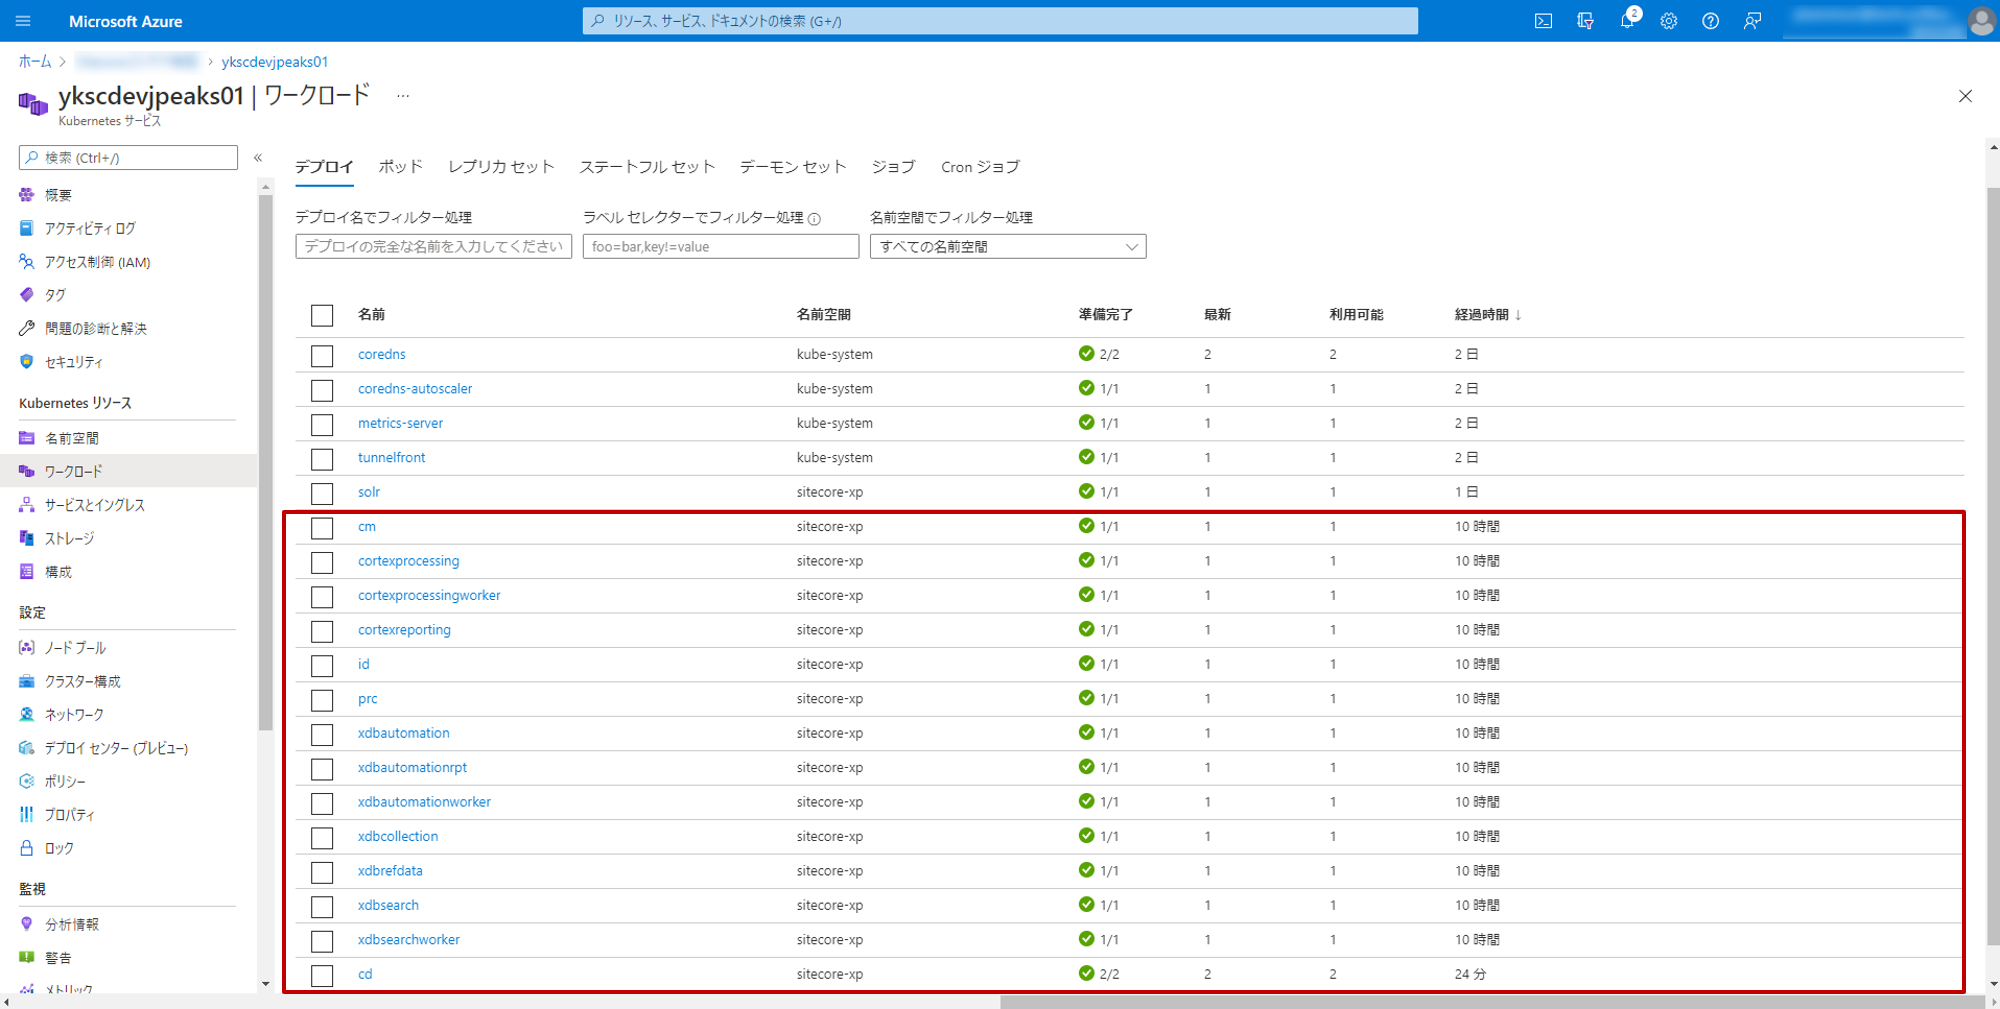This screenshot has width=2000, height=1009.
Task: Select ワークロード in the sidebar
Action: tap(128, 471)
